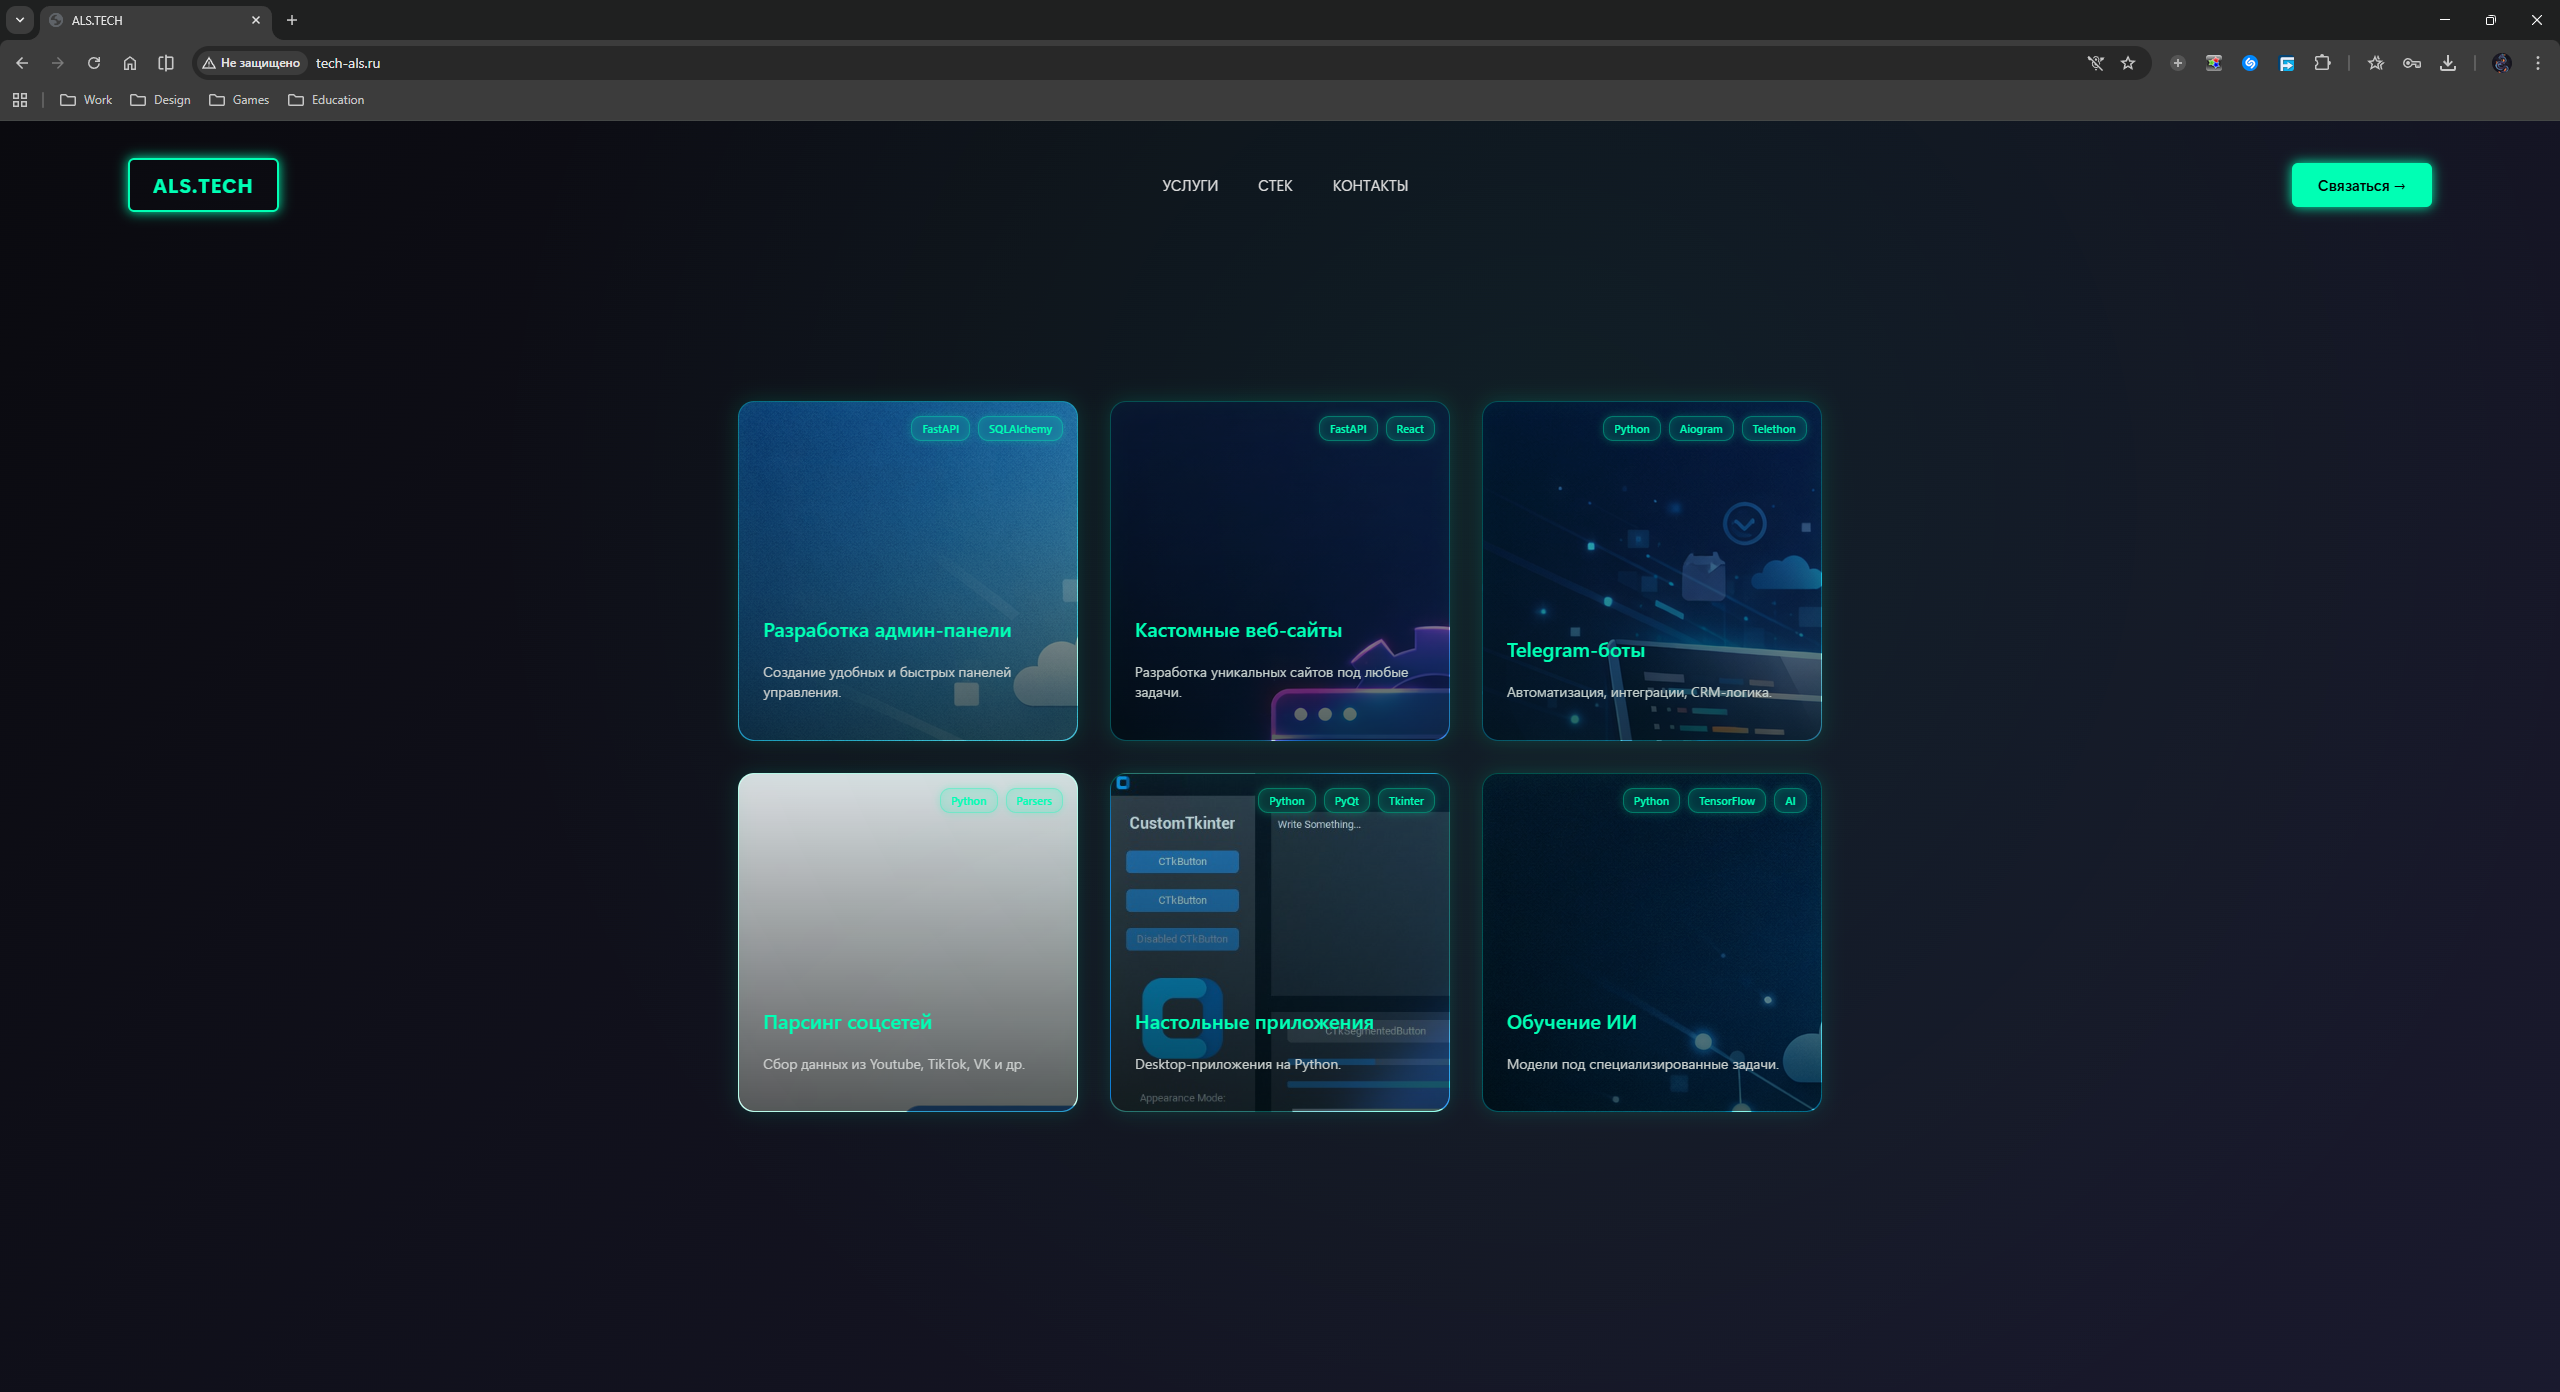Image resolution: width=2560 pixels, height=1392 pixels.
Task: Bookmark this page with the star
Action: tap(2128, 63)
